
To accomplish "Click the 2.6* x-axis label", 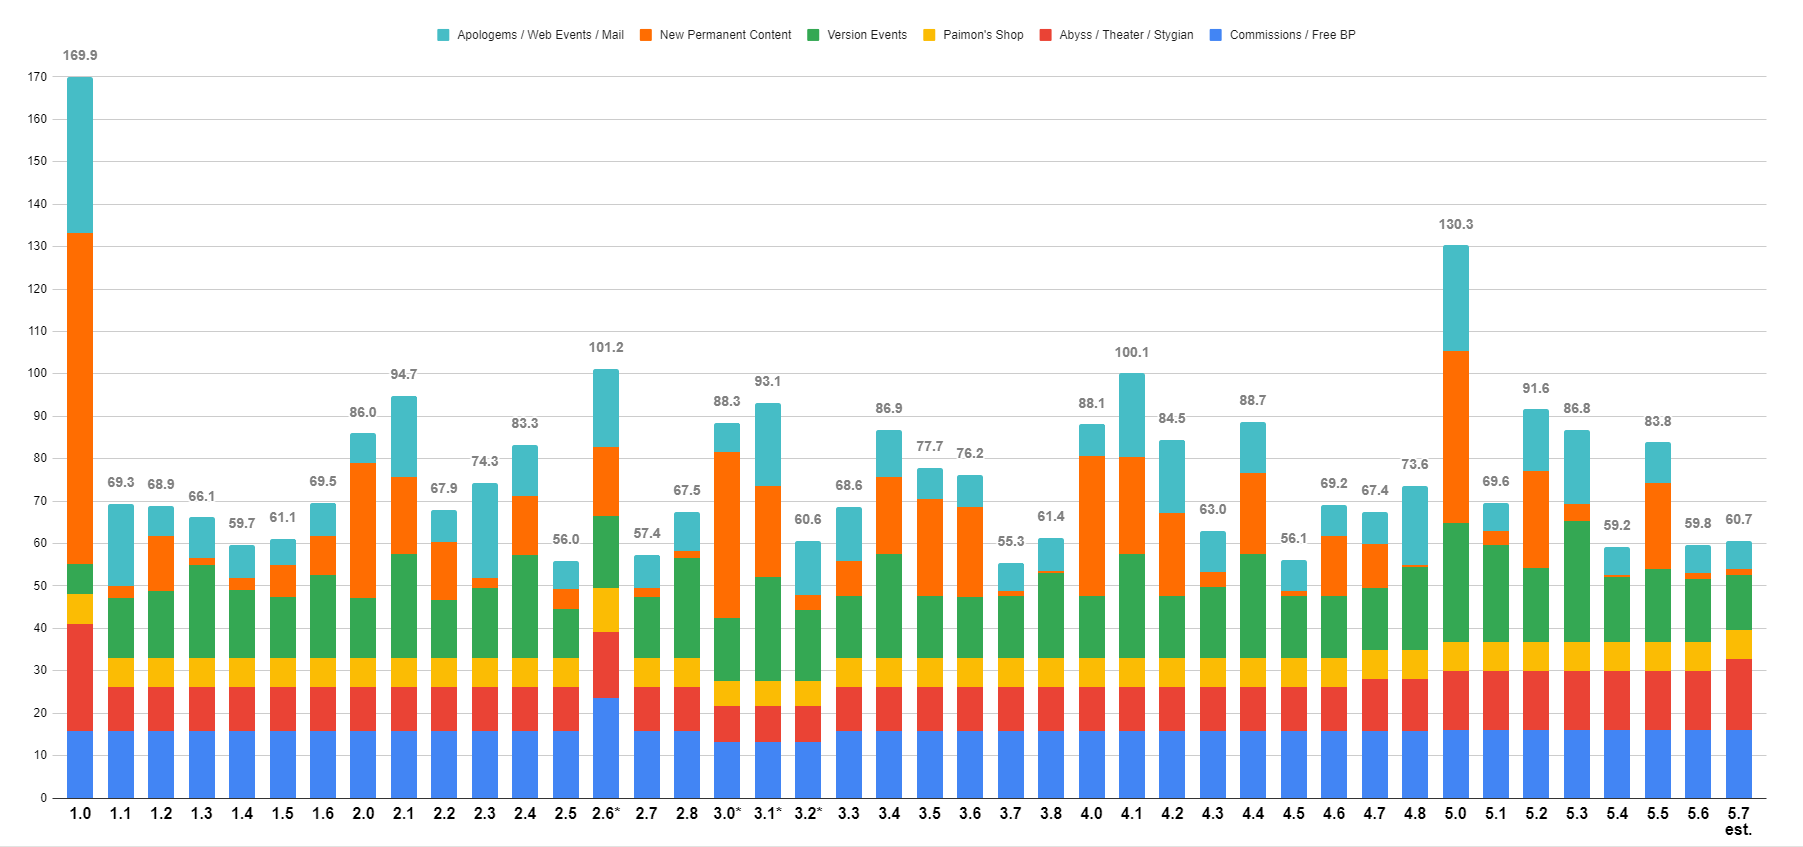I will click(606, 814).
